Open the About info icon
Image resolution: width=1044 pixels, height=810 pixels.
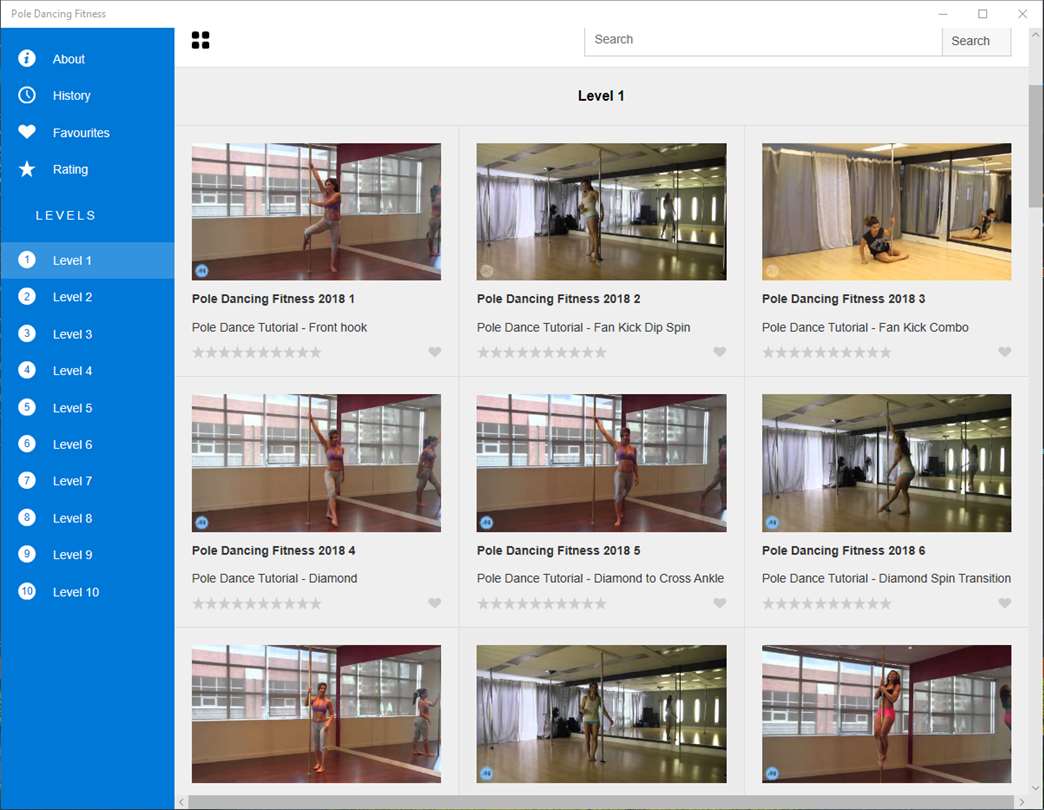[x=27, y=59]
